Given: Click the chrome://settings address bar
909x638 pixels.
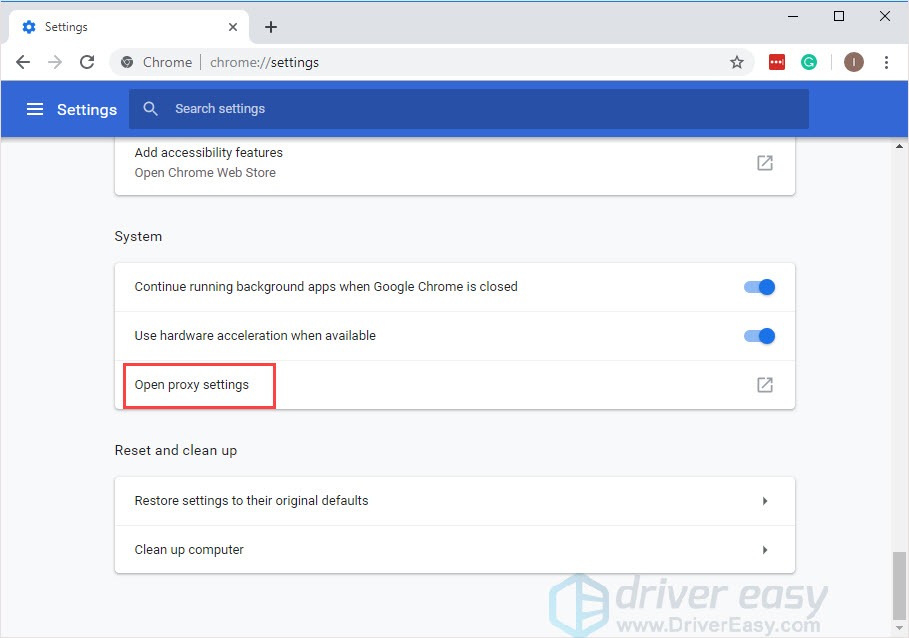Looking at the screenshot, I should click(400, 62).
